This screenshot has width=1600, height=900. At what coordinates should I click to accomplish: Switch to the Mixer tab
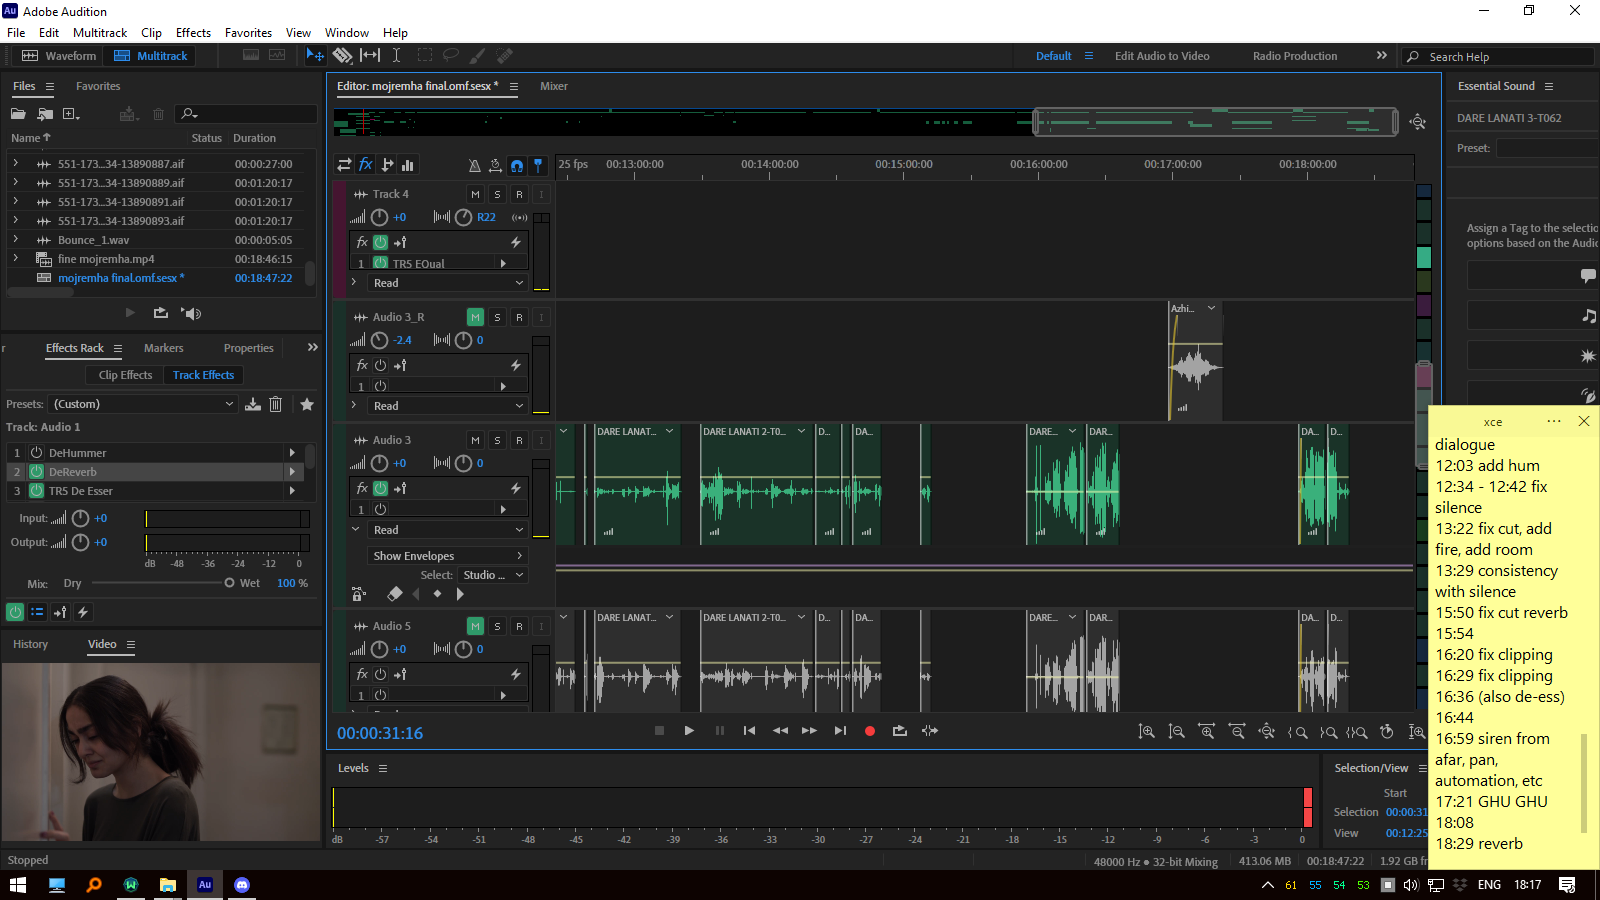[554, 86]
